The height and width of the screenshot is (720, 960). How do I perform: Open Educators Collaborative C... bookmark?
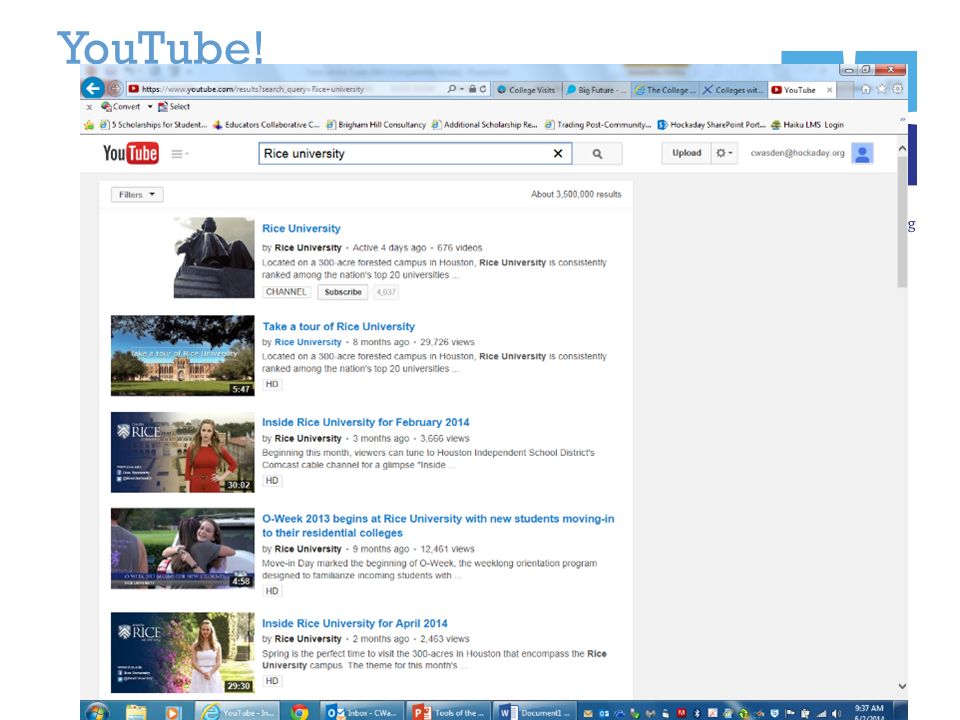click(x=266, y=124)
